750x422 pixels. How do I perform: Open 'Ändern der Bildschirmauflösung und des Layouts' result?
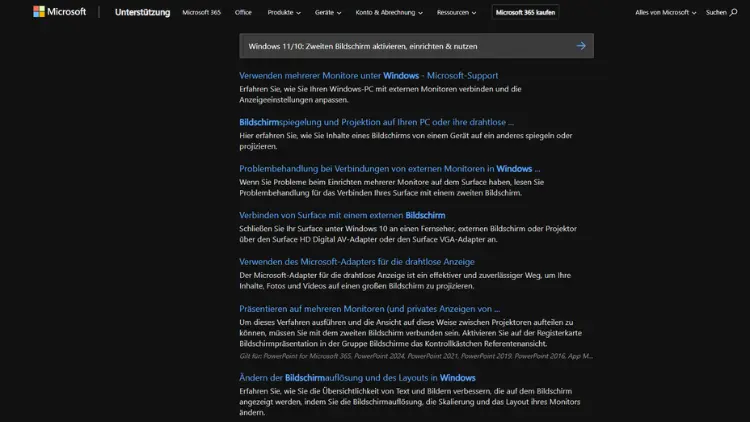pyautogui.click(x=357, y=378)
